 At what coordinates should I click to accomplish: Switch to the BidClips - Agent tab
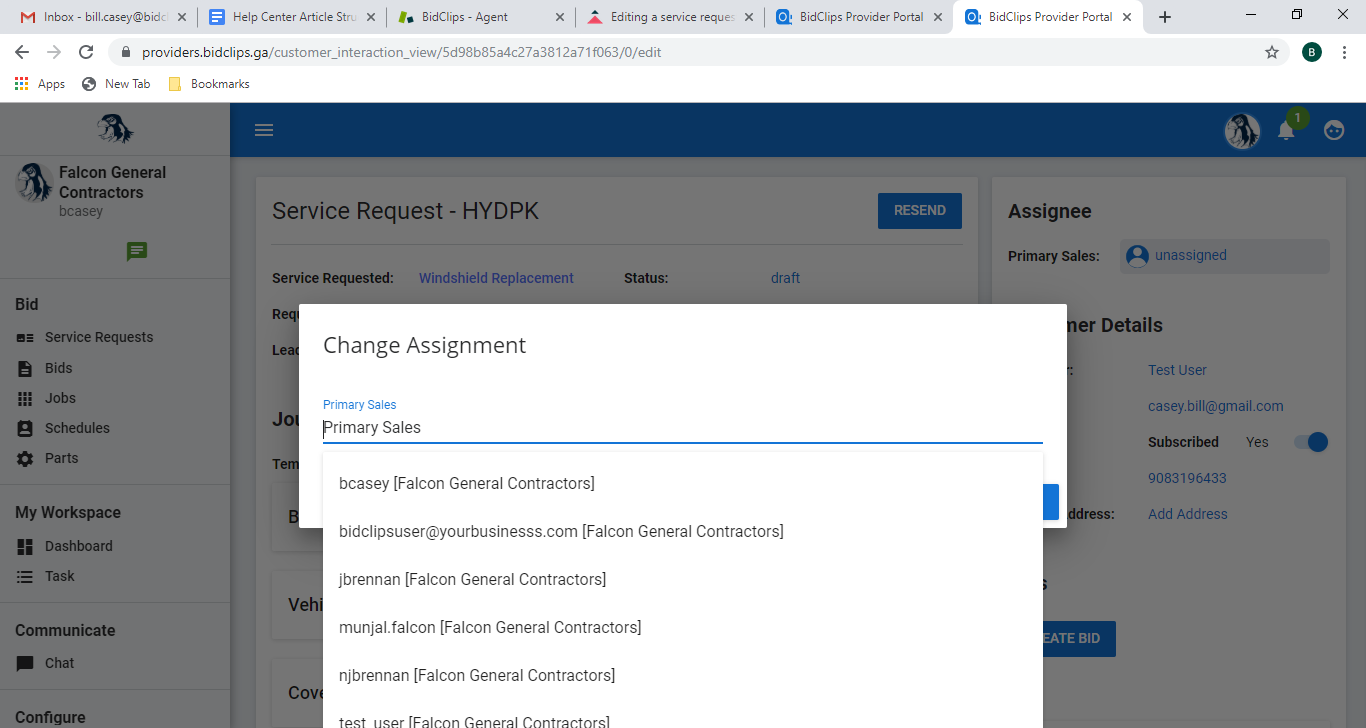pyautogui.click(x=481, y=17)
